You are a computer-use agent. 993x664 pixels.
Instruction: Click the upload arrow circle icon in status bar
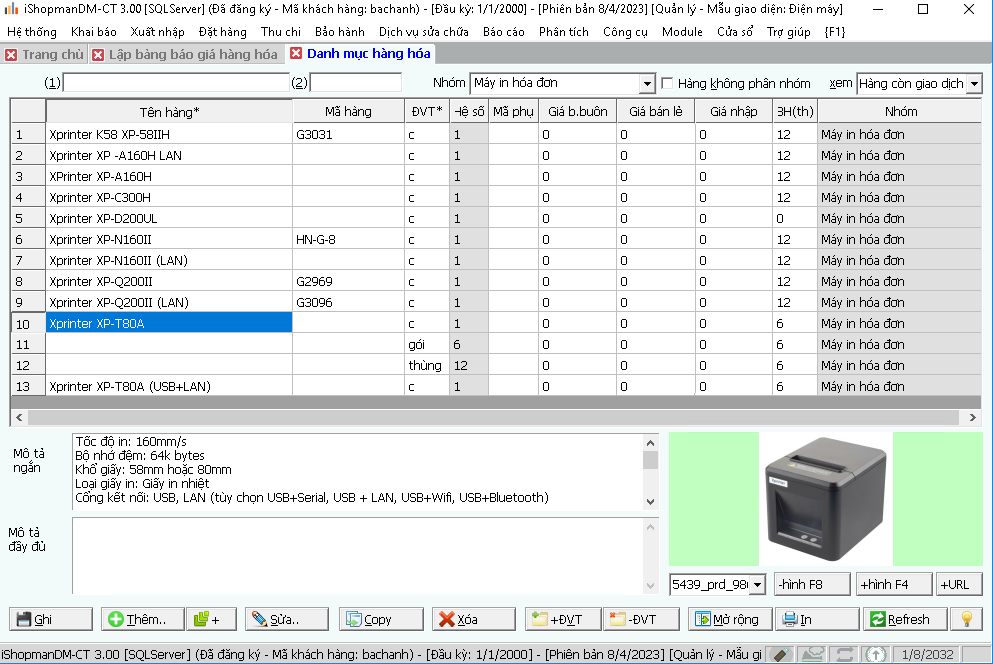(x=876, y=654)
